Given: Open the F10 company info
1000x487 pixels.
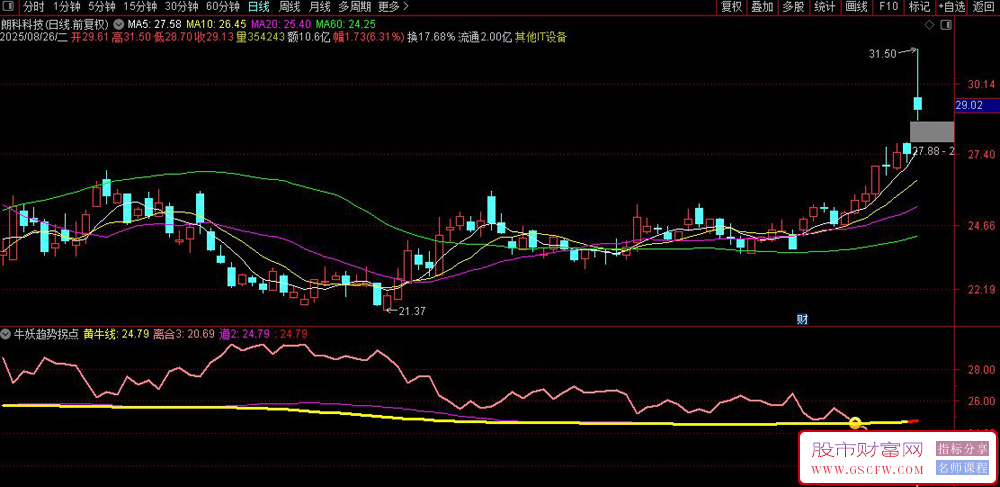Looking at the screenshot, I should (888, 7).
